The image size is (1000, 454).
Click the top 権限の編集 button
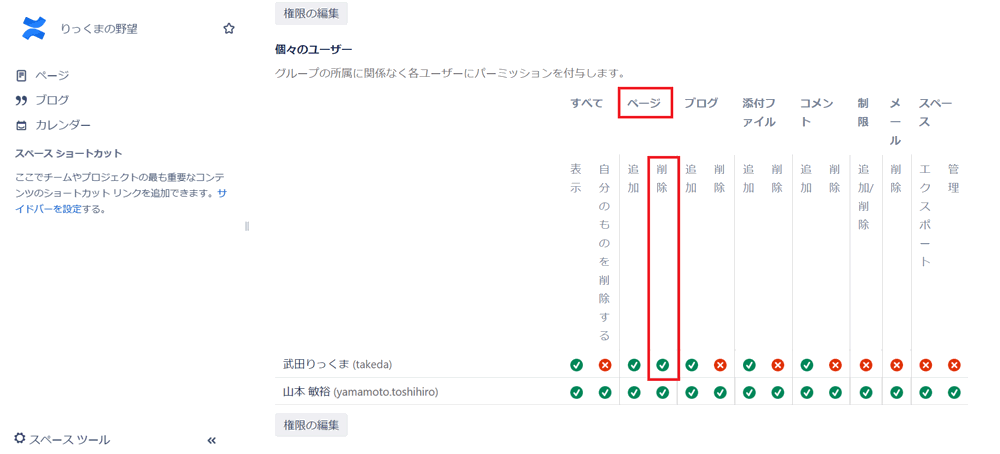coord(311,13)
